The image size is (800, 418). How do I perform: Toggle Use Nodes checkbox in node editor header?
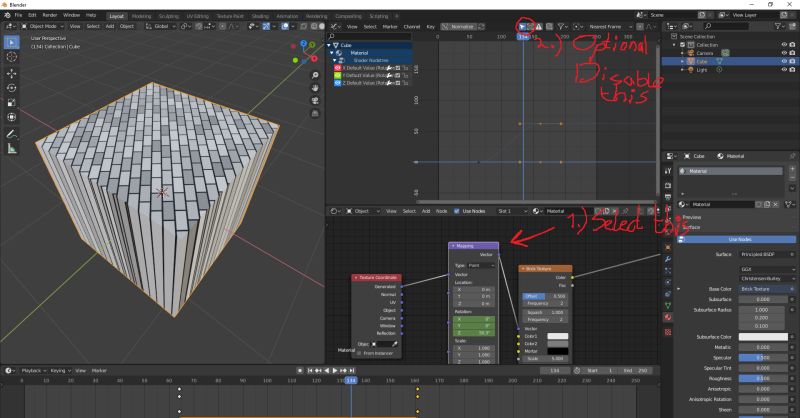[457, 211]
